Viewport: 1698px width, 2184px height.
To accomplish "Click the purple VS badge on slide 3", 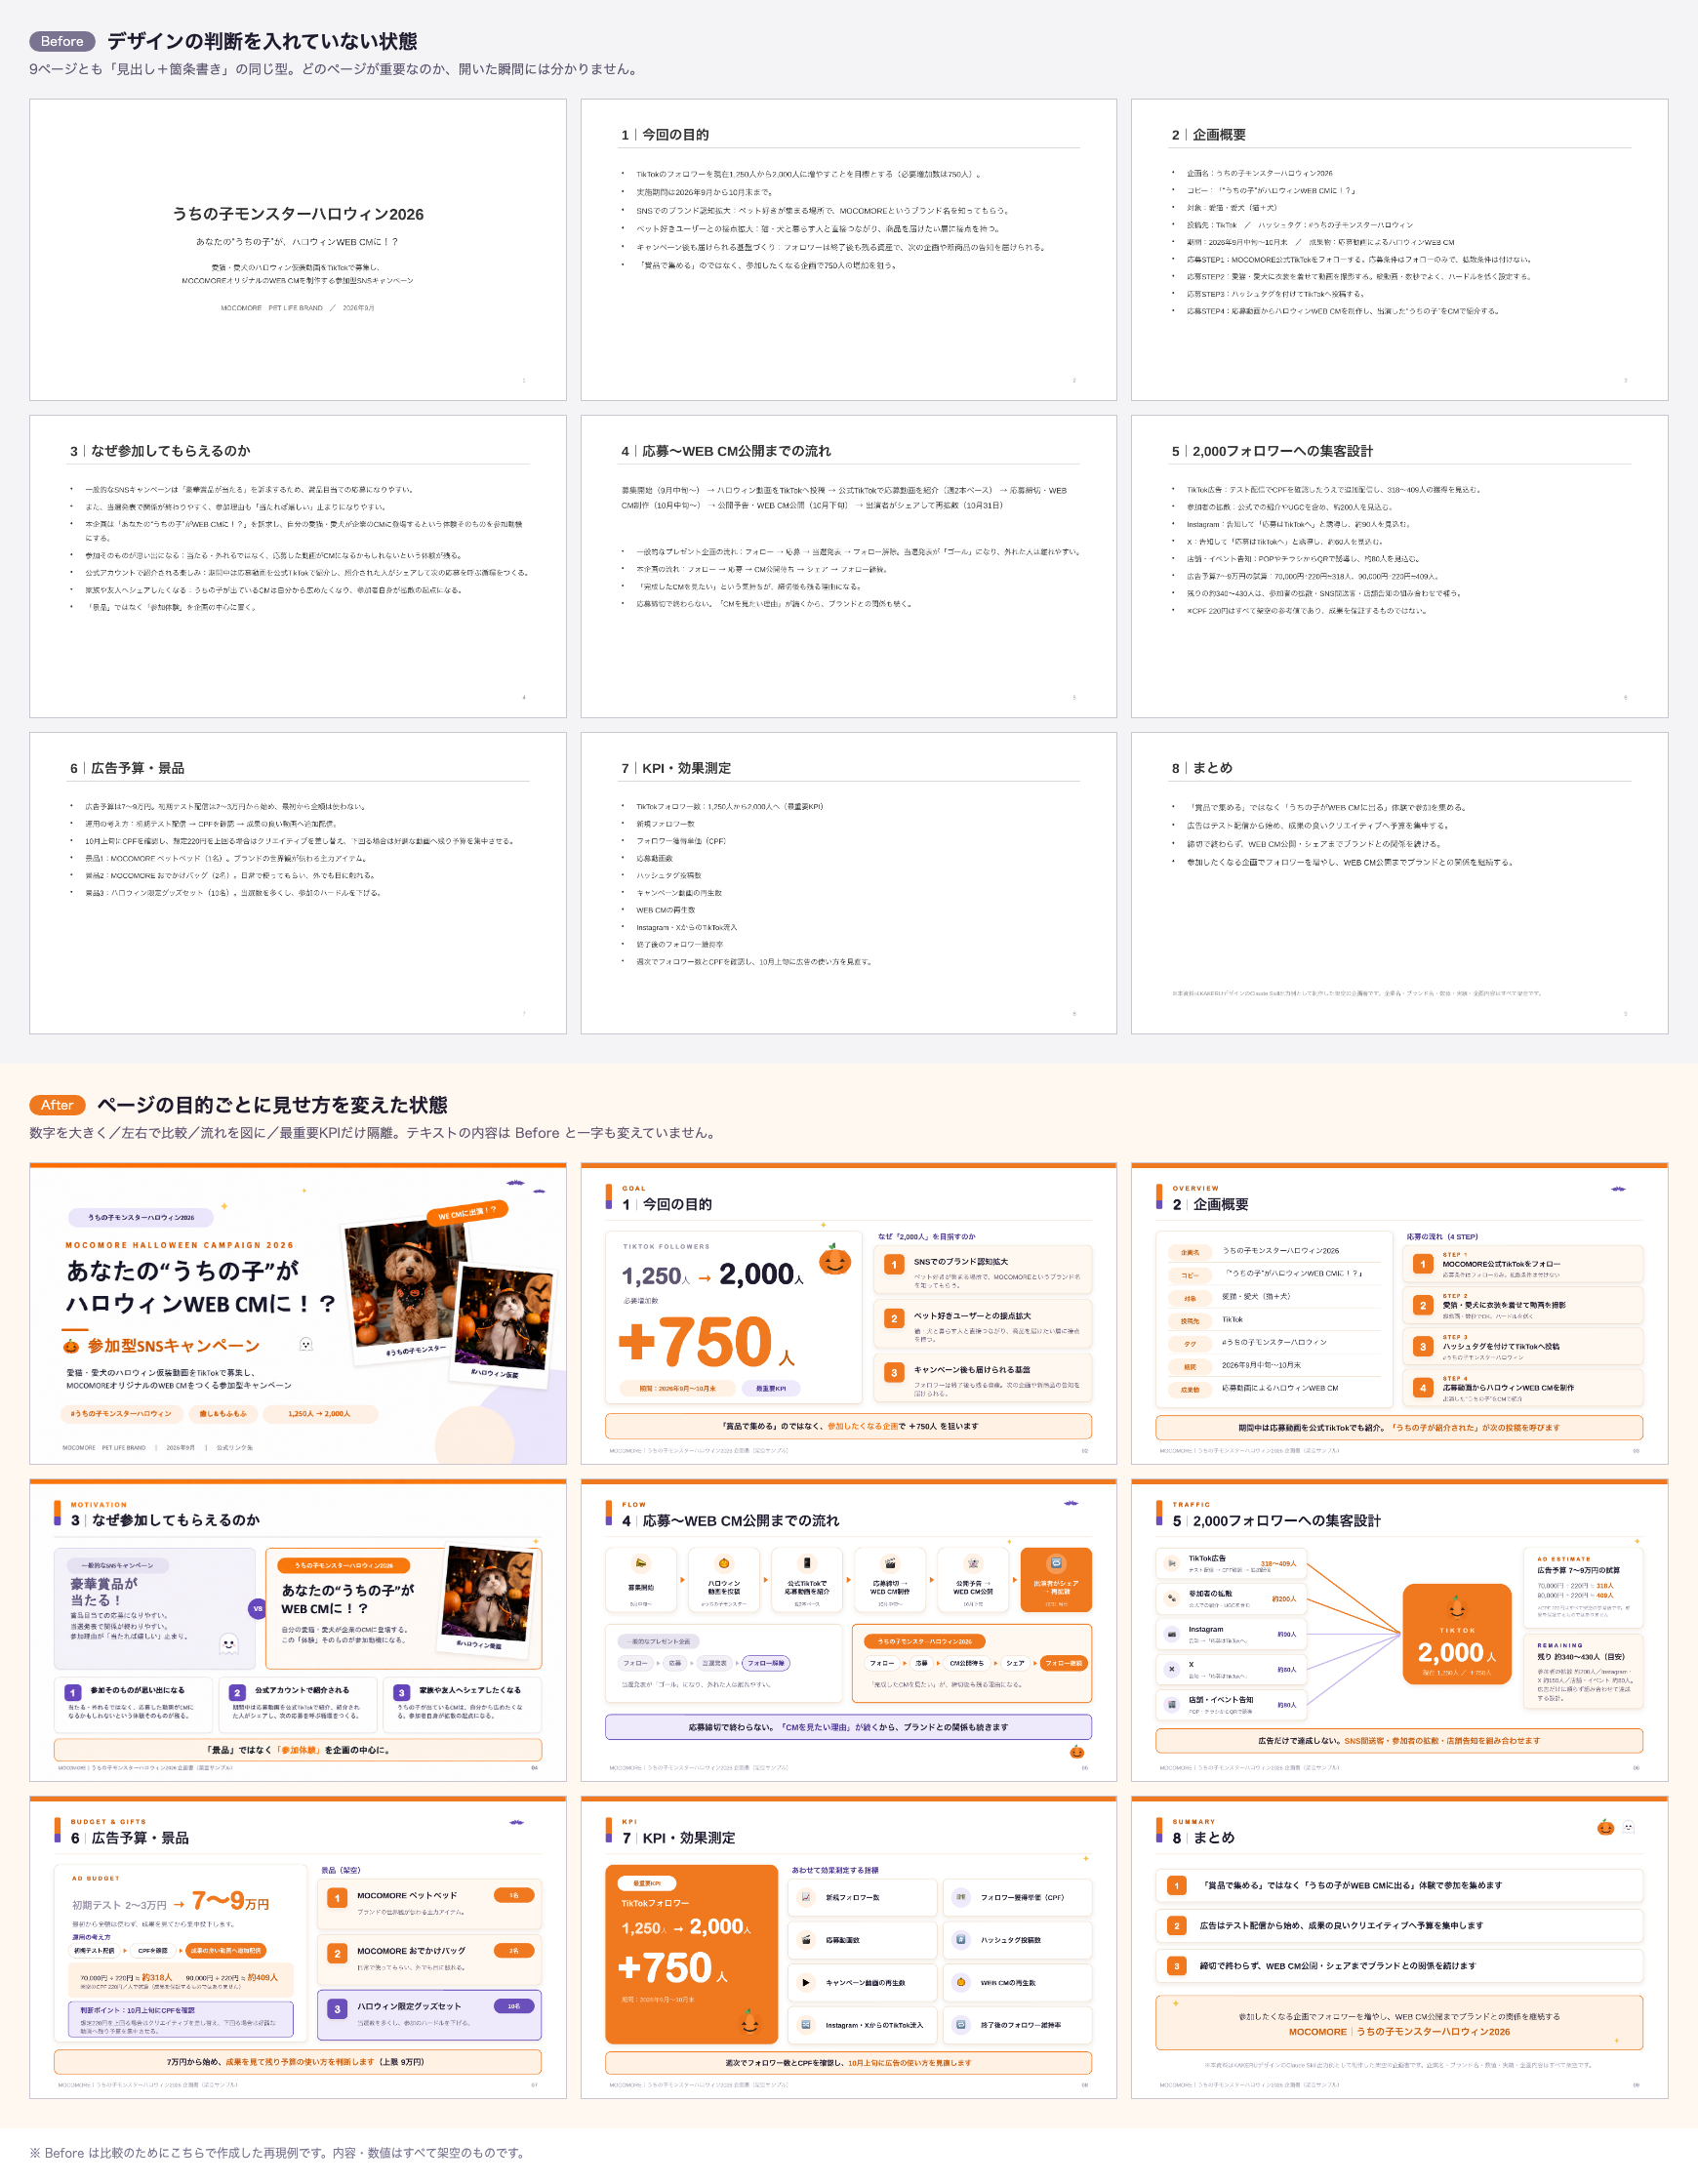I will (257, 1609).
